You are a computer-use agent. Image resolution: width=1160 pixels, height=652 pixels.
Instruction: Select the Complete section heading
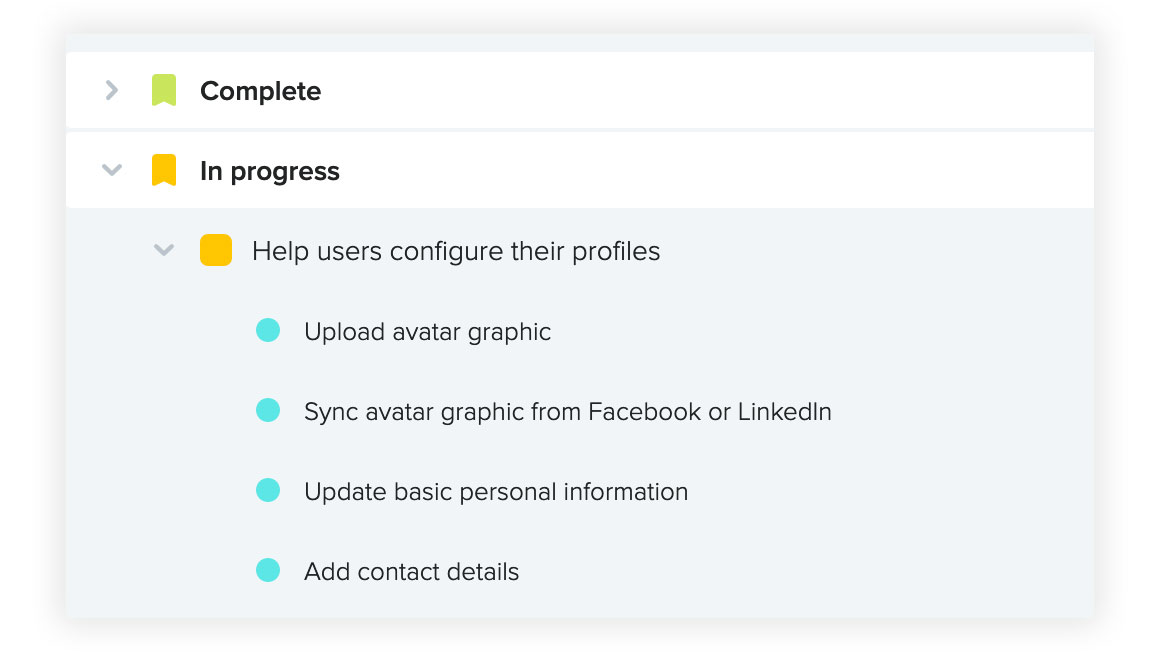pos(260,91)
